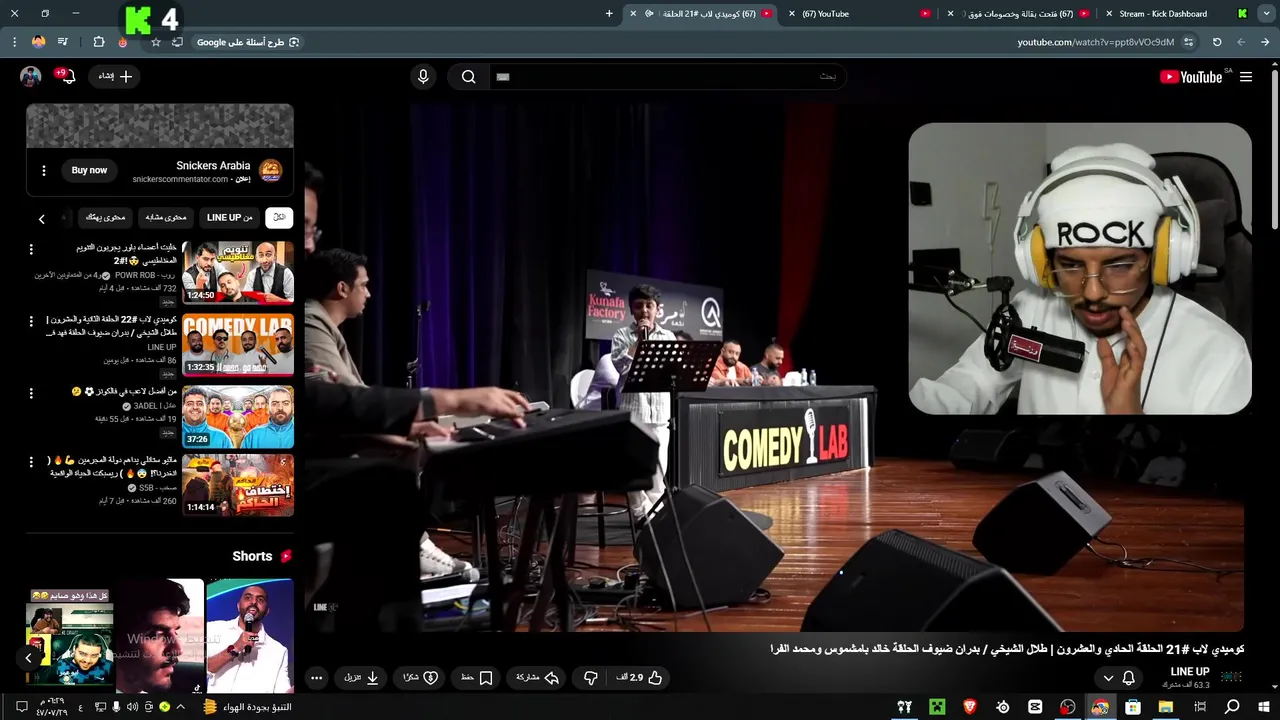The height and width of the screenshot is (720, 1280).
Task: Open the Comedy Lab #22 video title
Action: coord(112,326)
